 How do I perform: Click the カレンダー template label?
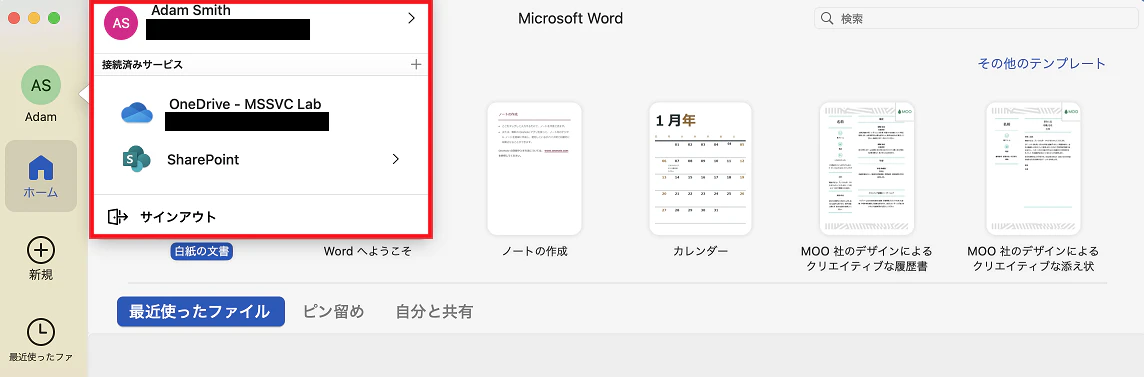click(x=700, y=252)
